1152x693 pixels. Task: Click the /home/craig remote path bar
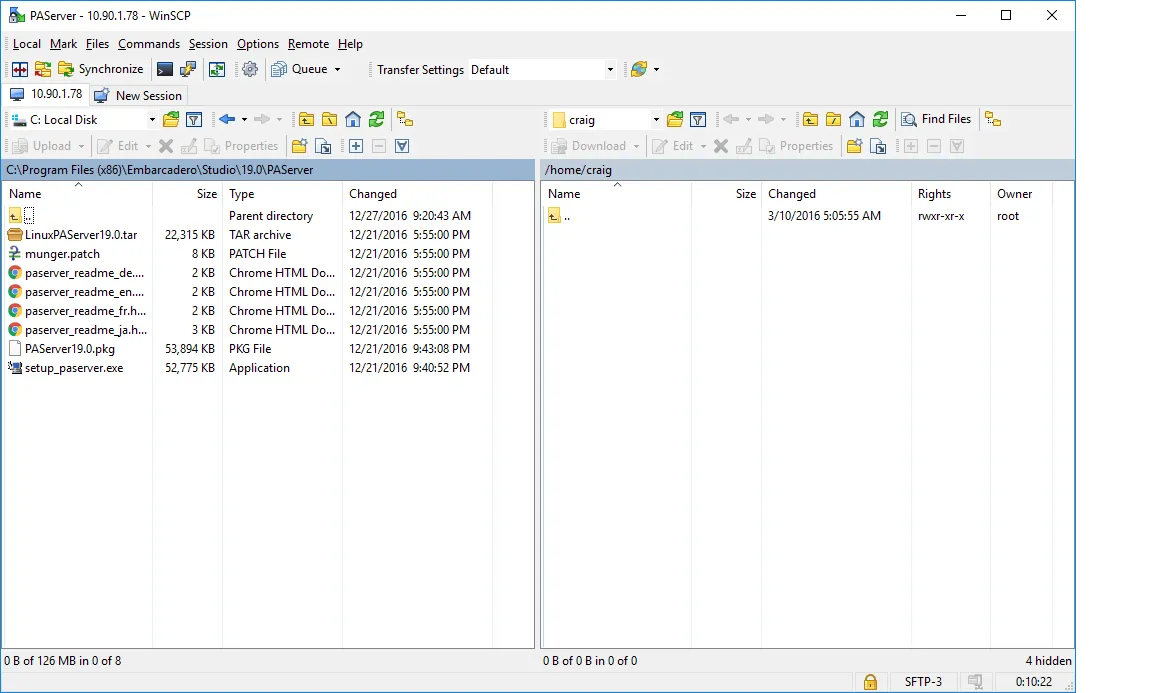coord(807,170)
